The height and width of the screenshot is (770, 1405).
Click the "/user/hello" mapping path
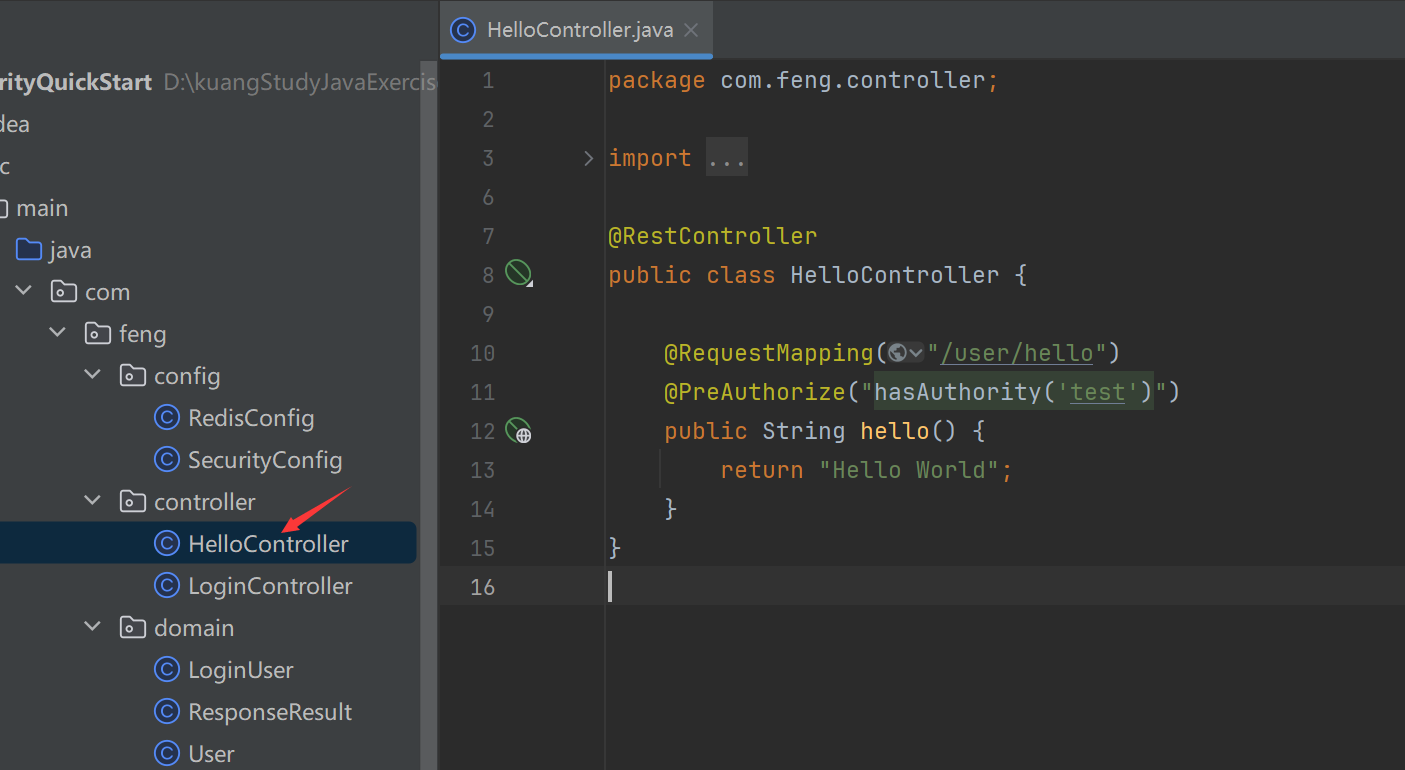[1018, 353]
